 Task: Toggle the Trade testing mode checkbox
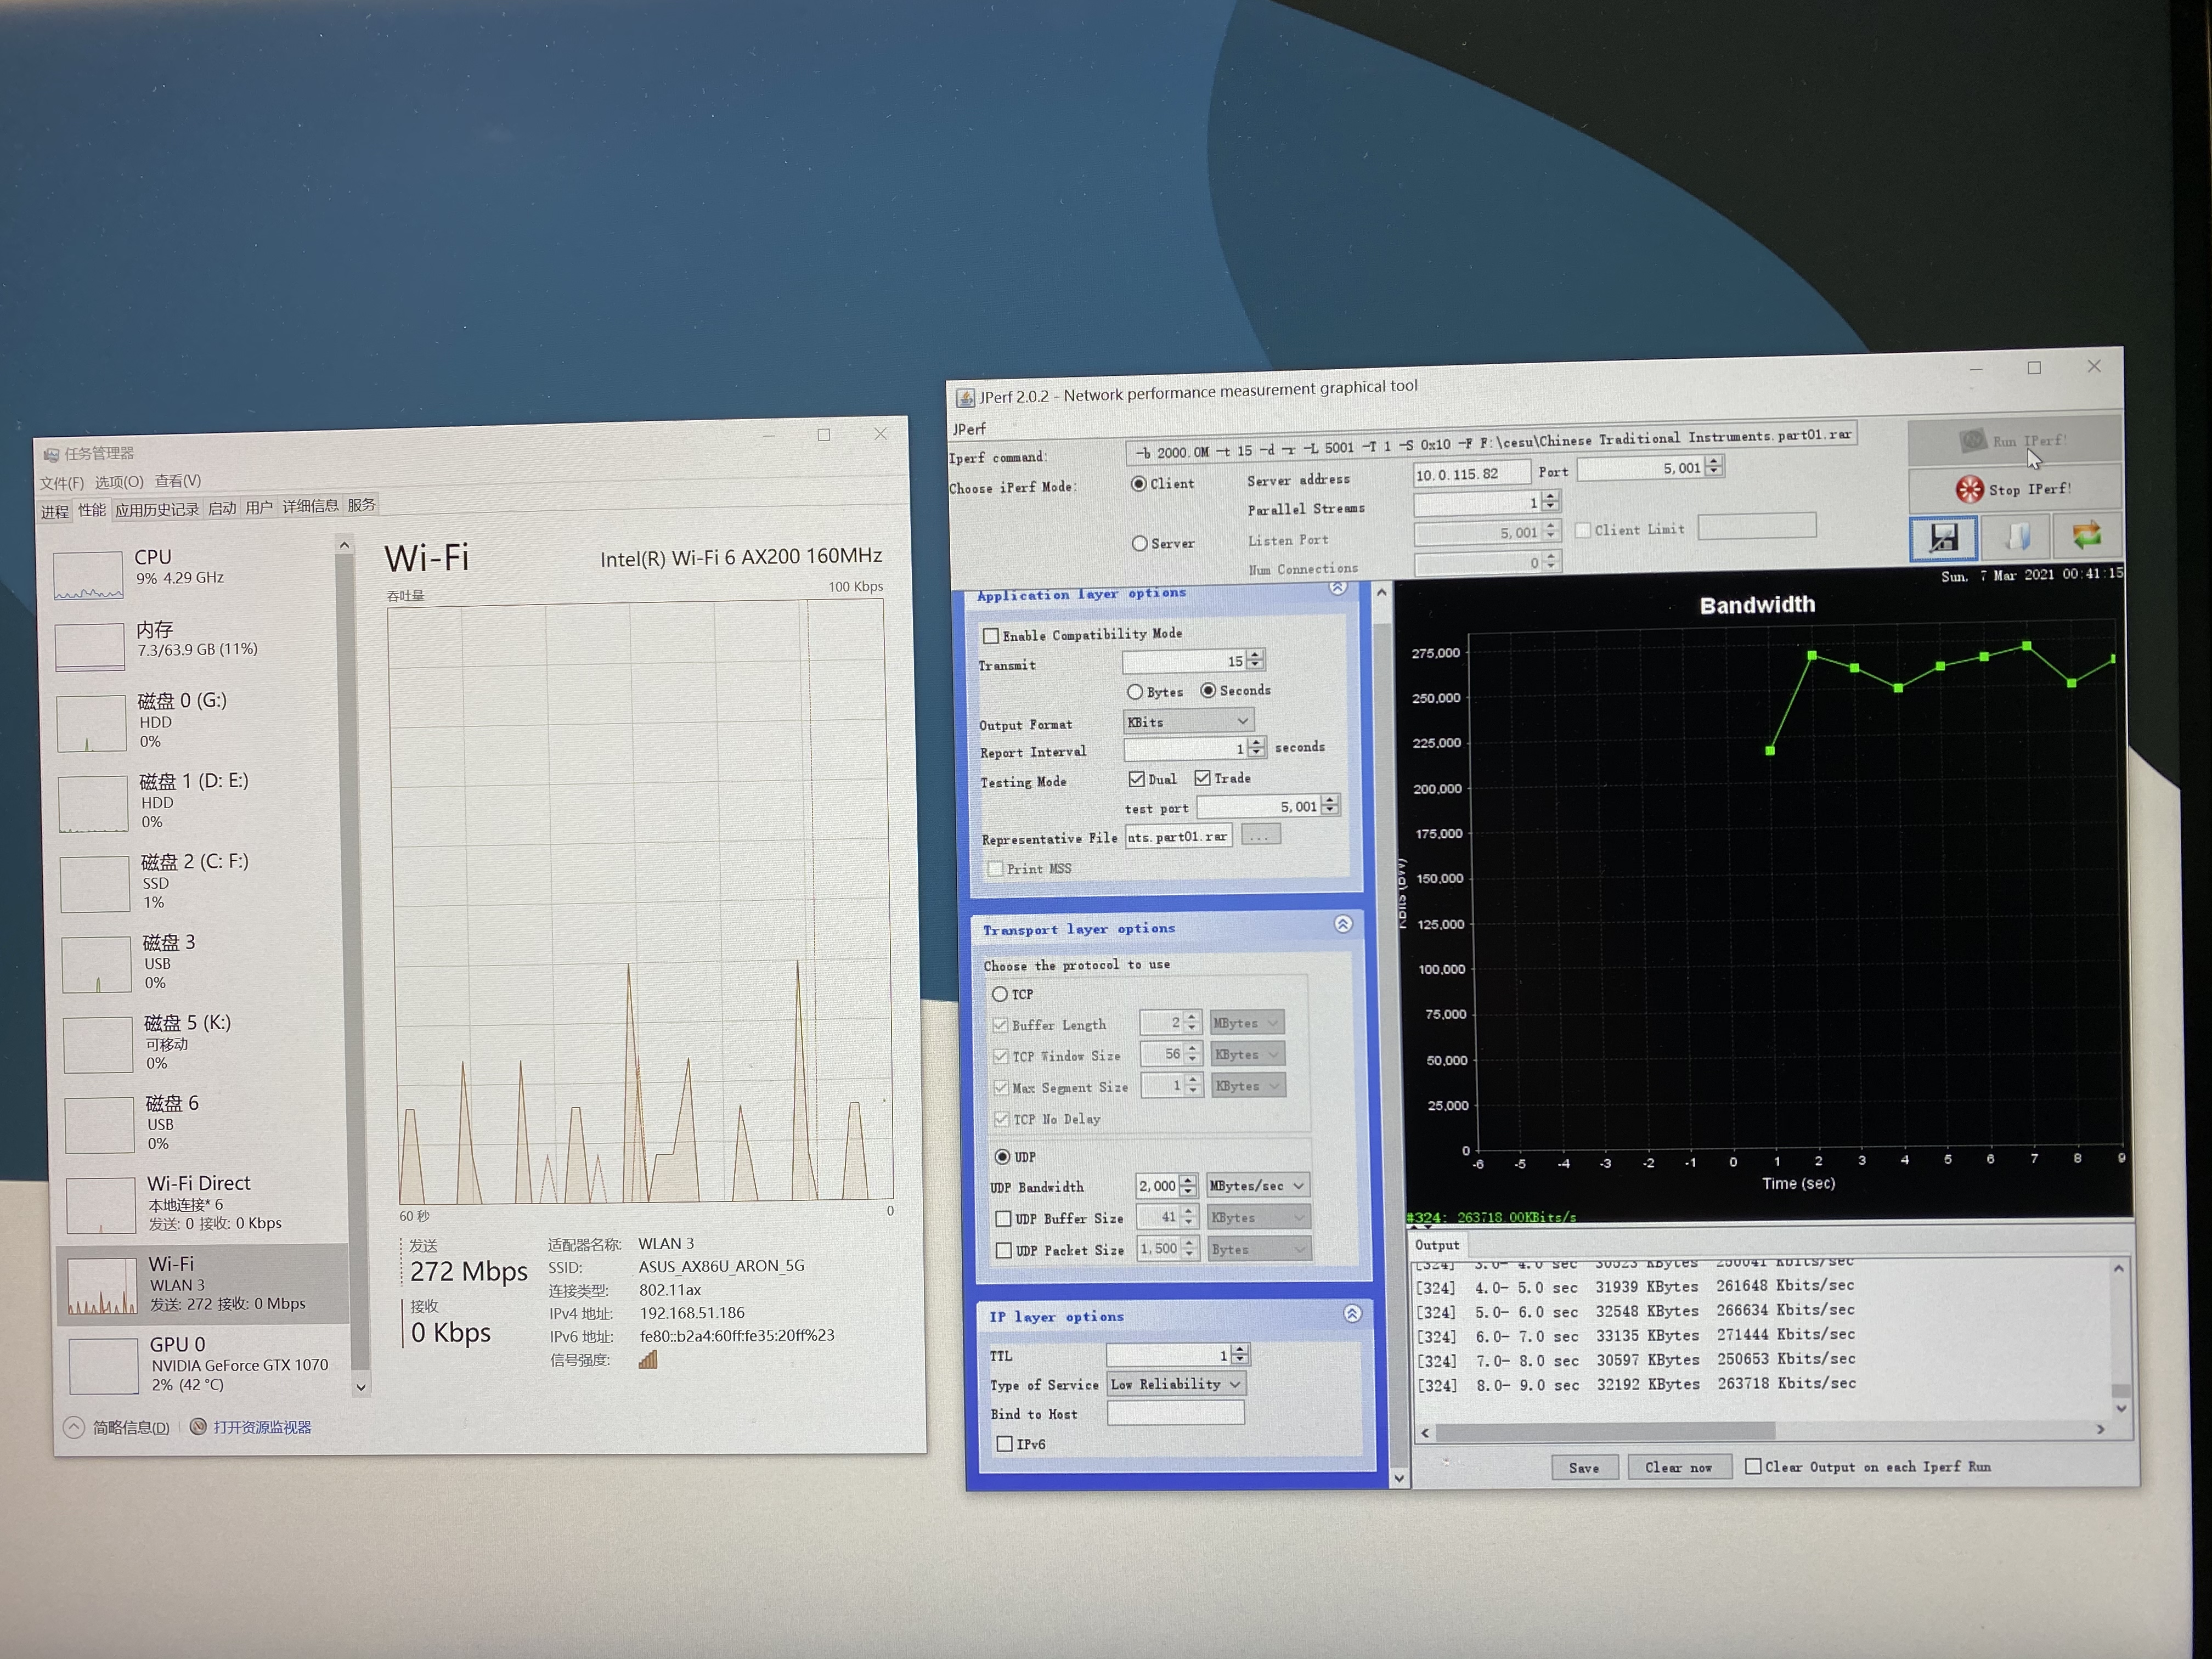click(x=1202, y=778)
